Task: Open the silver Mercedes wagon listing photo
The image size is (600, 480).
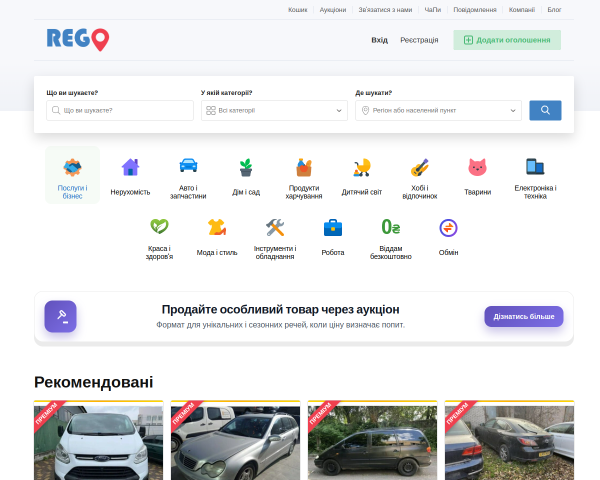Action: click(236, 442)
